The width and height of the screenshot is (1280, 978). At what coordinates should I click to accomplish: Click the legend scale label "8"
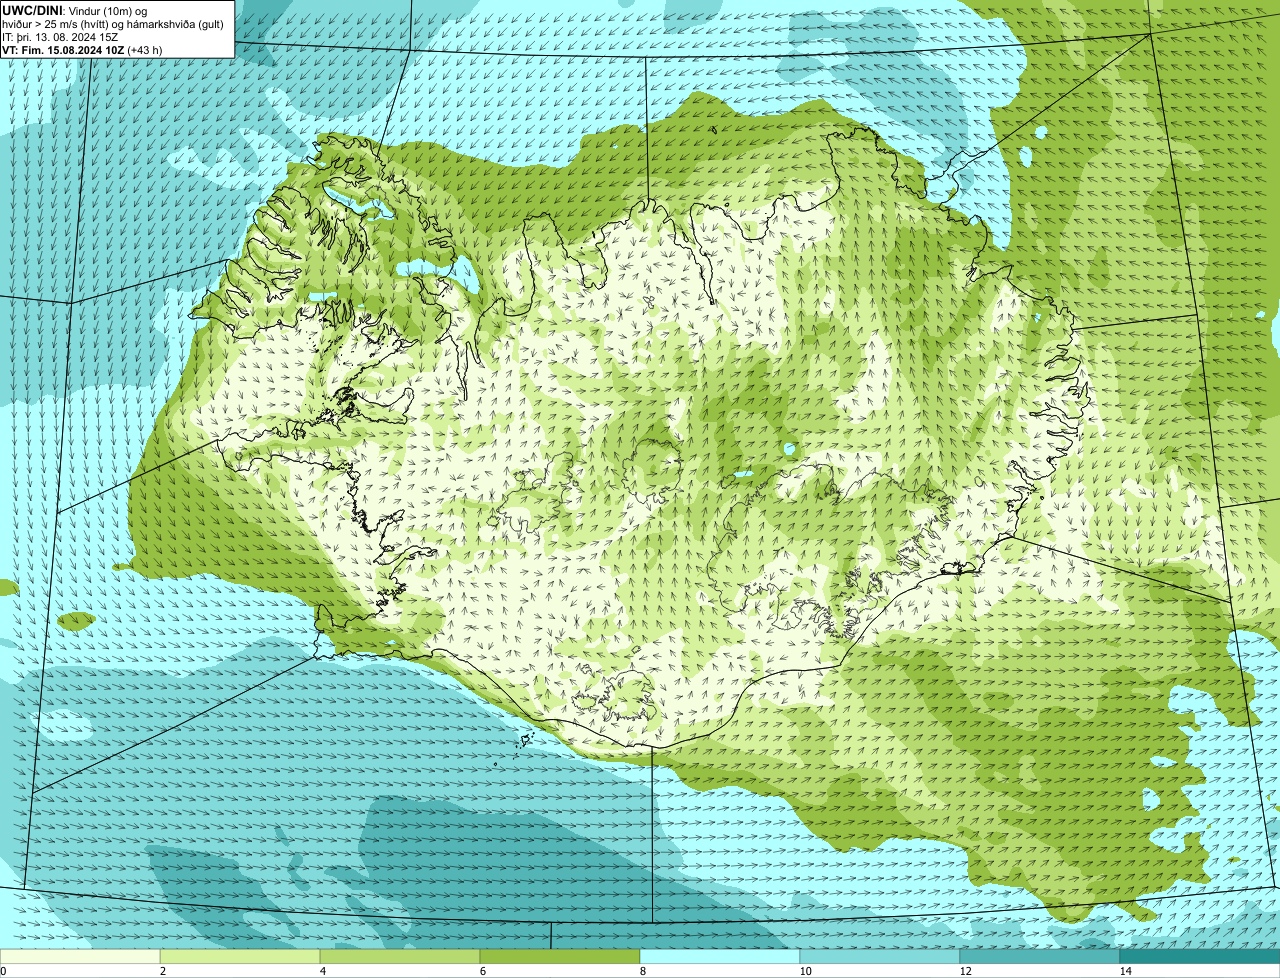[642, 971]
